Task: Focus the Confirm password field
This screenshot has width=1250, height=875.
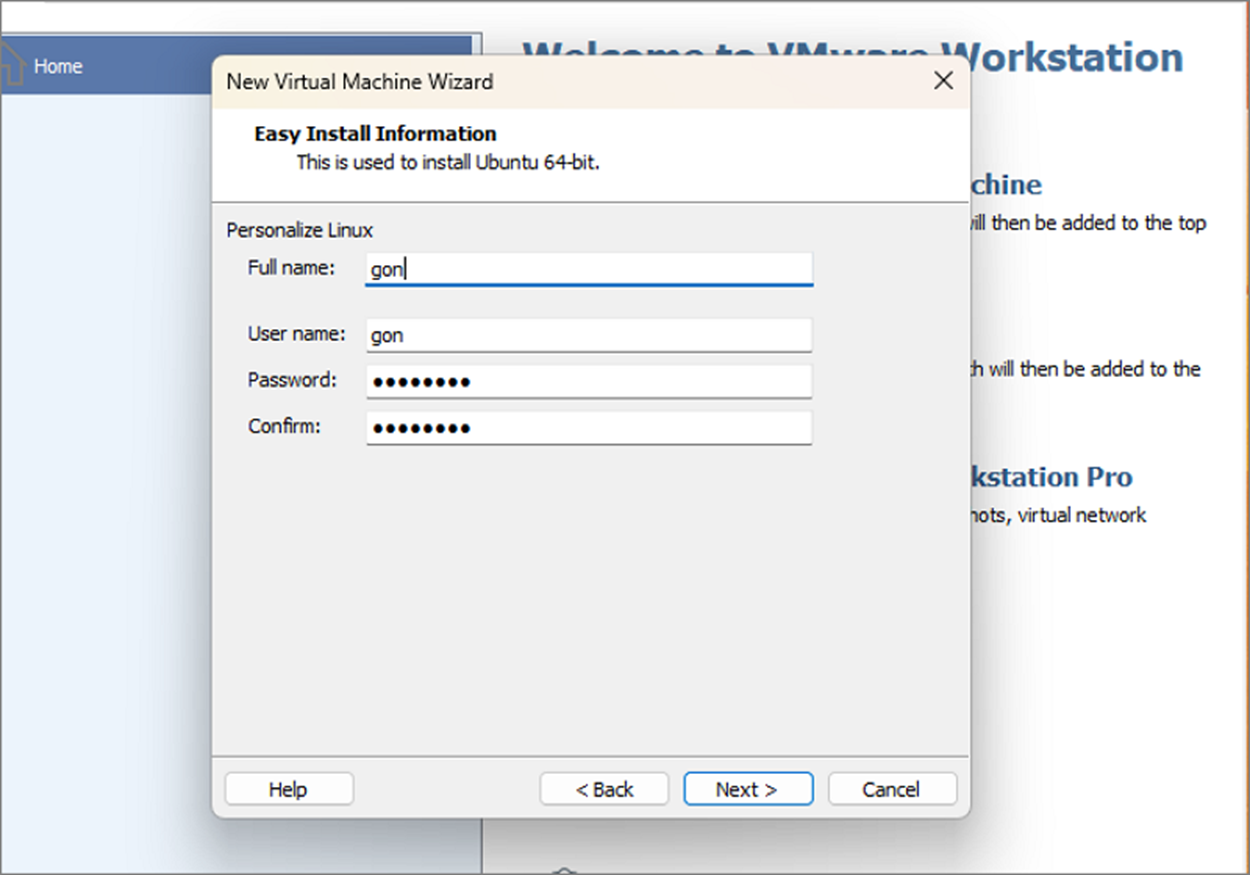Action: click(589, 428)
